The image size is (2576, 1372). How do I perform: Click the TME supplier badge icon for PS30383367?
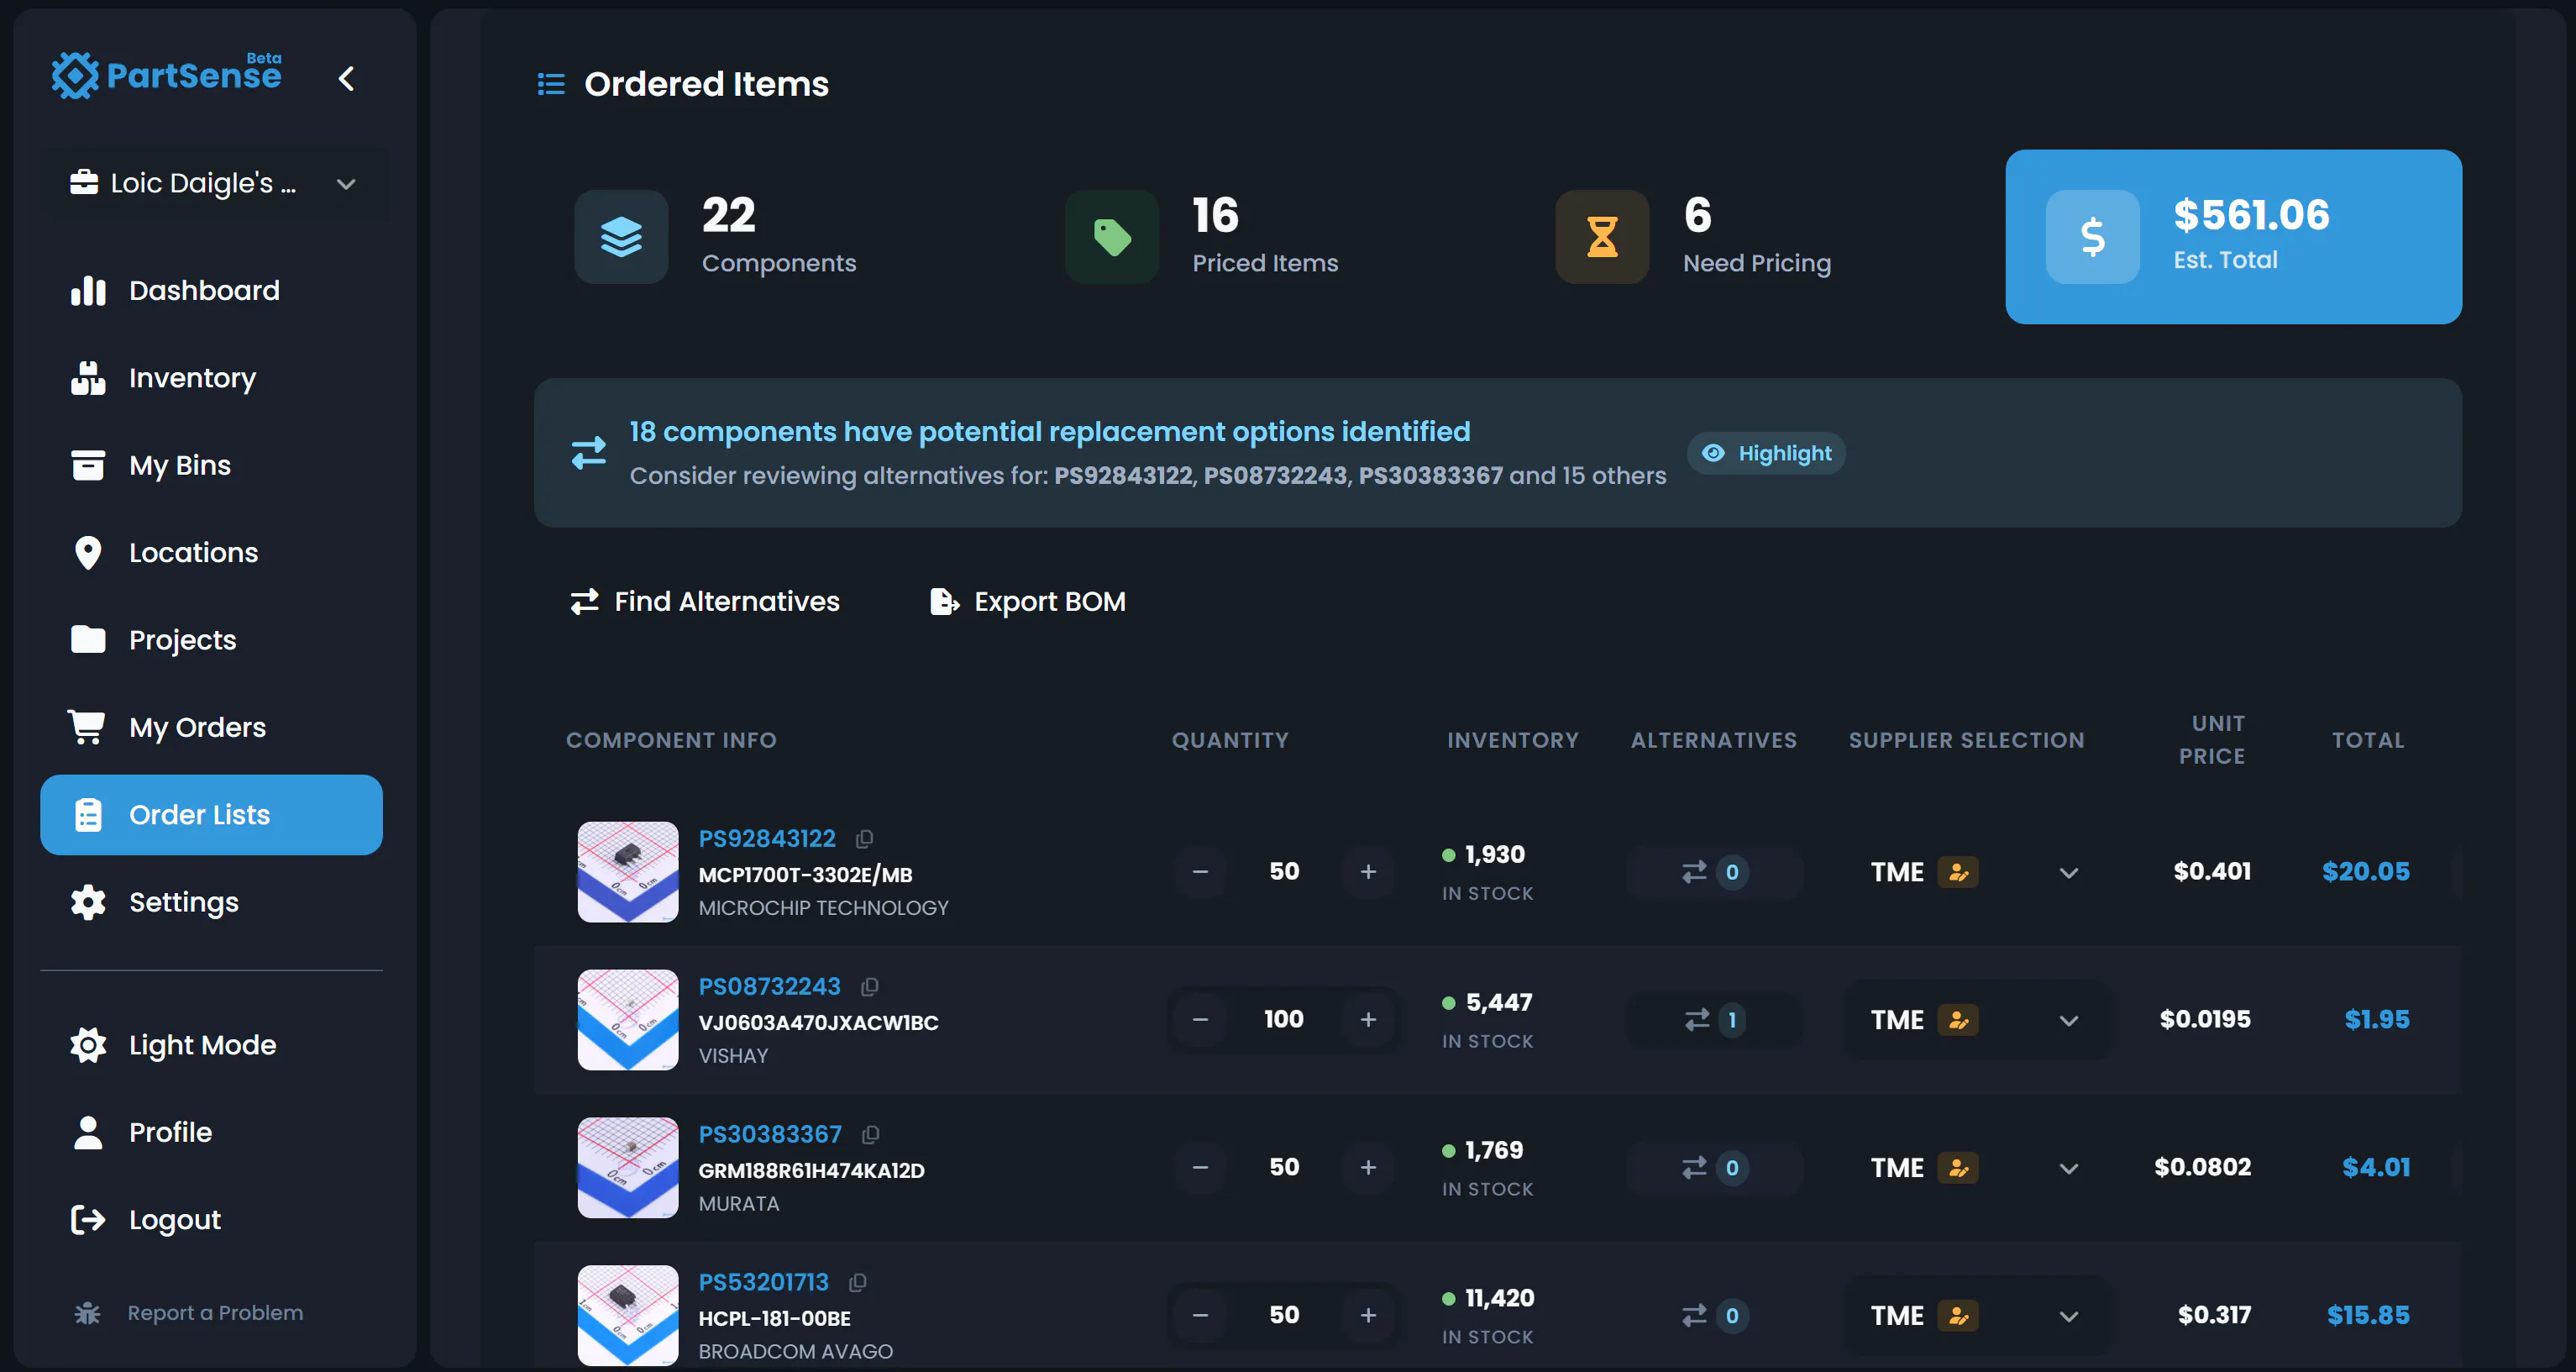[1958, 1167]
